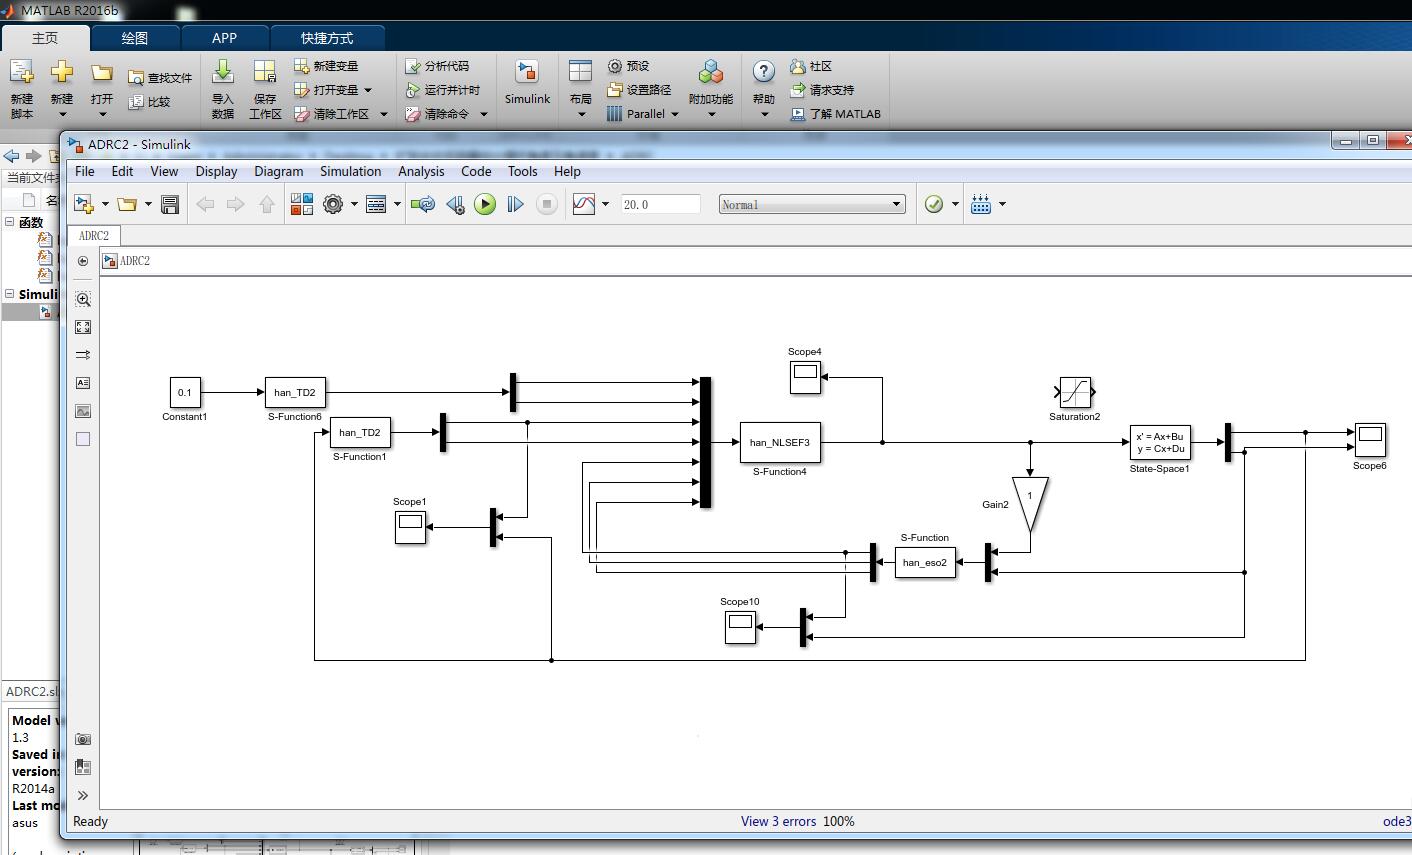
Task: Open the Simulation menu
Action: [350, 171]
